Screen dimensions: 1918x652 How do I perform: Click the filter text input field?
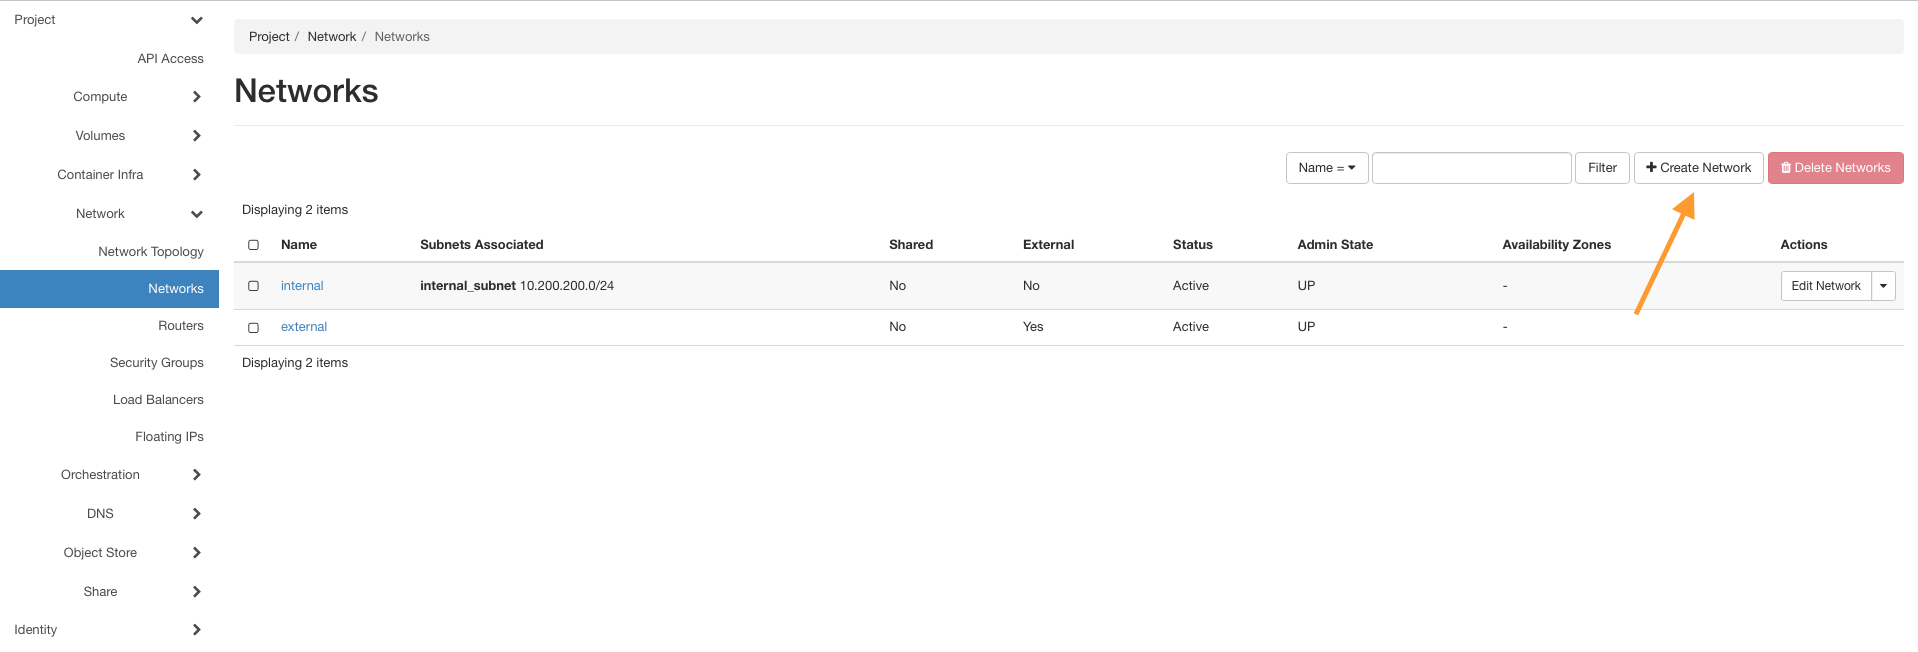(1471, 168)
